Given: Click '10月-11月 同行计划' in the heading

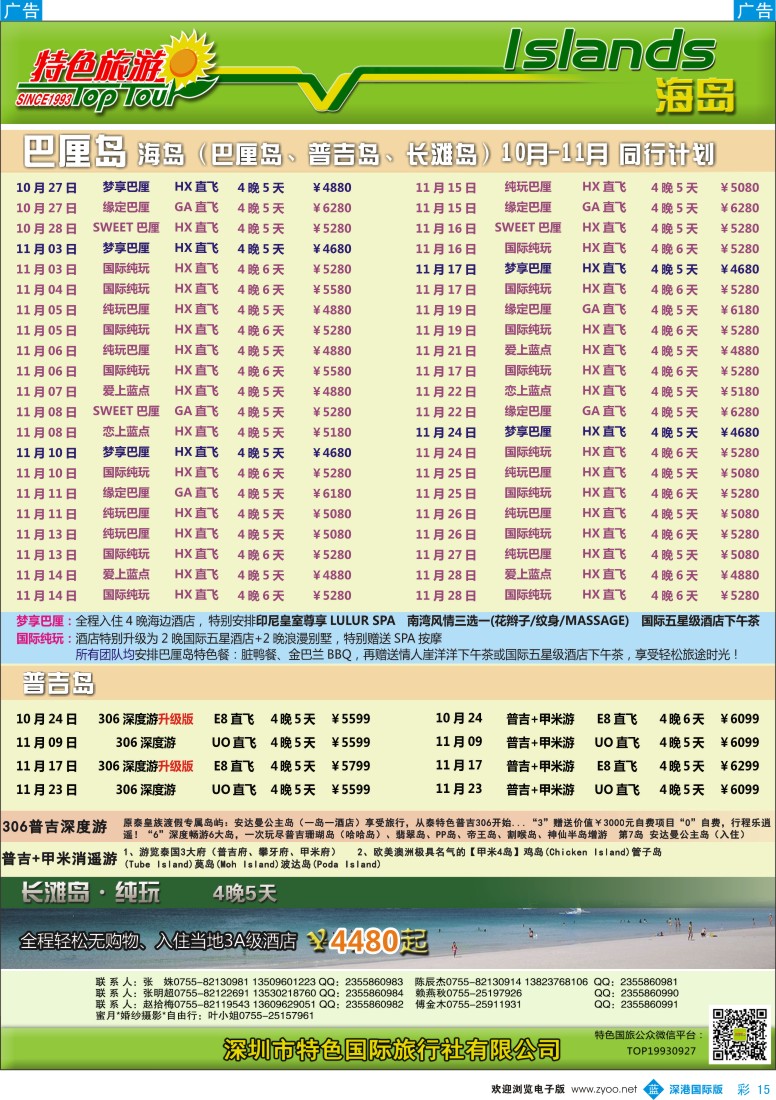Looking at the screenshot, I should [607, 154].
